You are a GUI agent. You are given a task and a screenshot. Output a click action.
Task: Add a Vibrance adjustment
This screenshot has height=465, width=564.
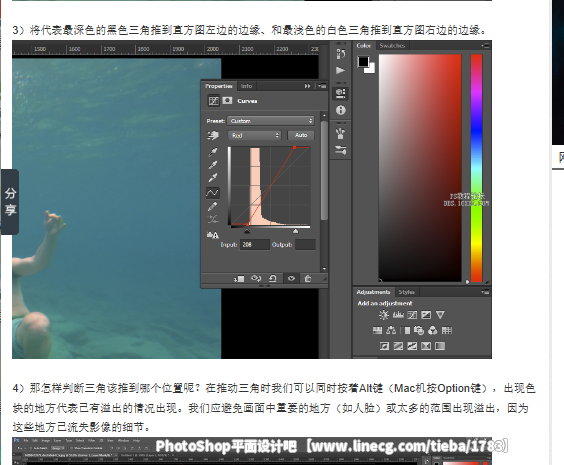[440, 315]
